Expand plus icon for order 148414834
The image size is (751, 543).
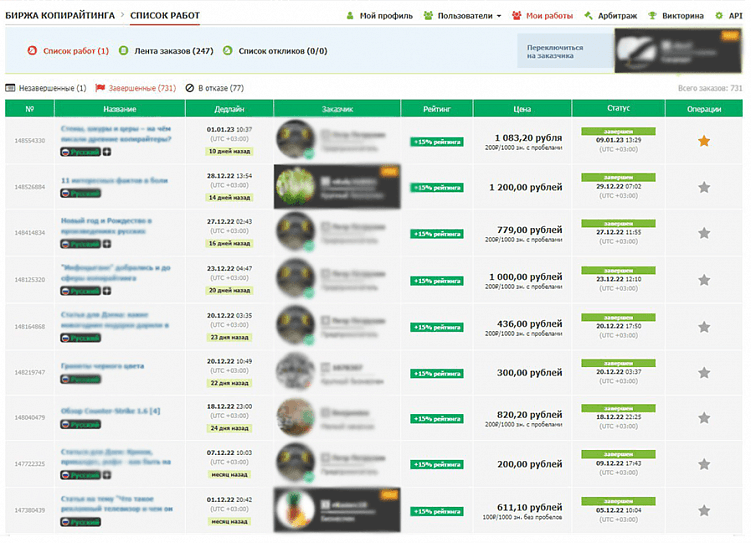pos(107,244)
